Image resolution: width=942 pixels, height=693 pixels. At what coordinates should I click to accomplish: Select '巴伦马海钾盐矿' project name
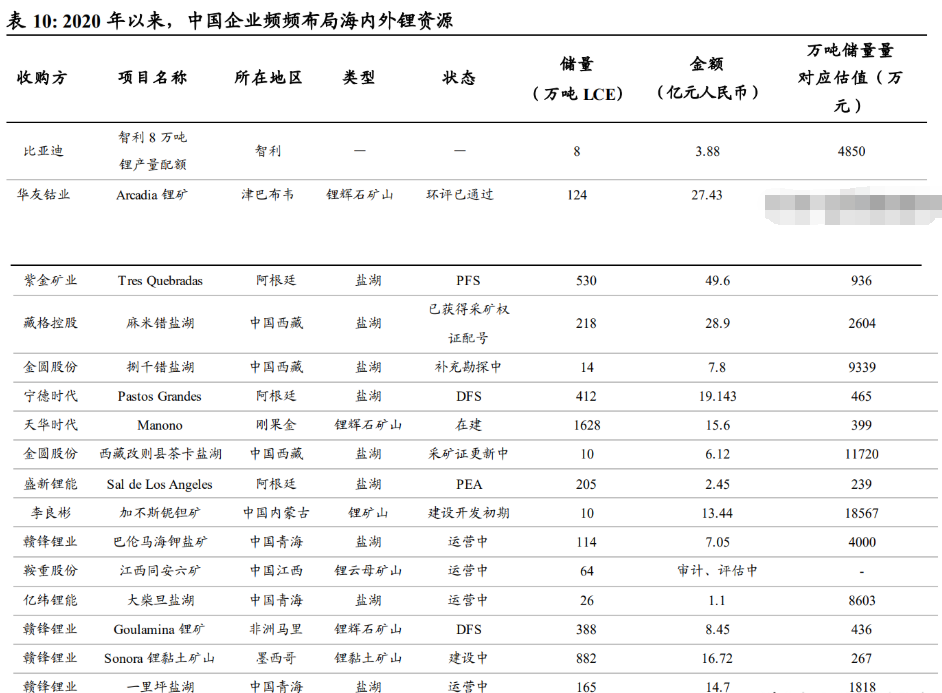pyautogui.click(x=160, y=542)
